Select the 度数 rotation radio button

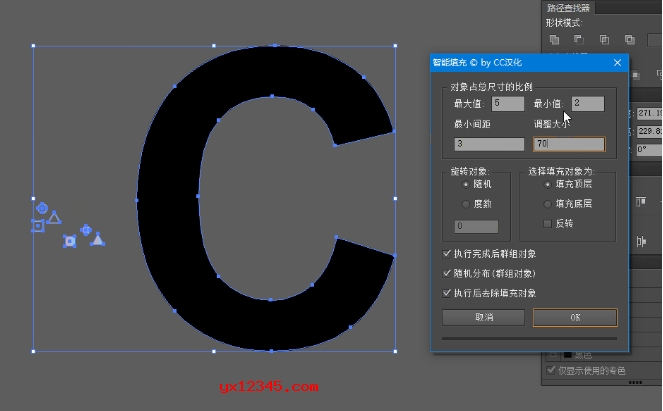point(465,204)
